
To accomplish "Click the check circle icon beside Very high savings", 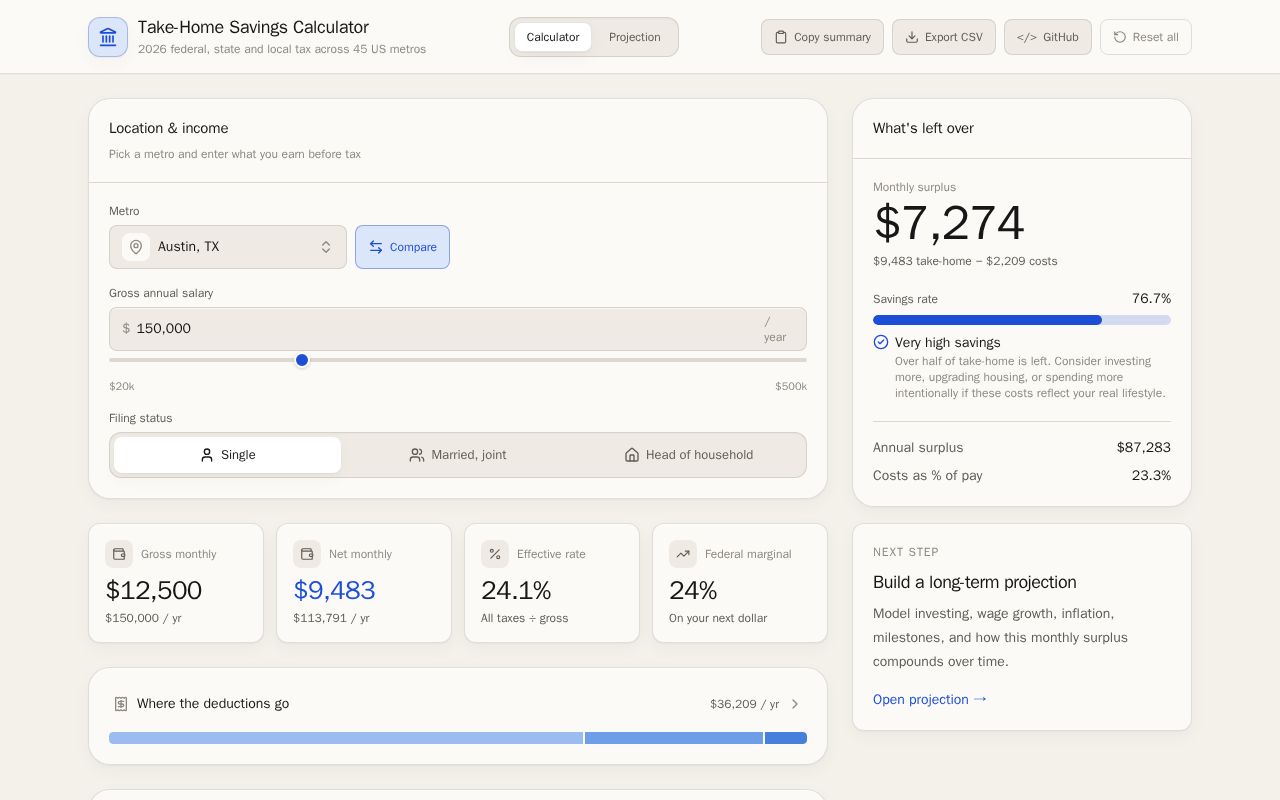I will tap(881, 342).
